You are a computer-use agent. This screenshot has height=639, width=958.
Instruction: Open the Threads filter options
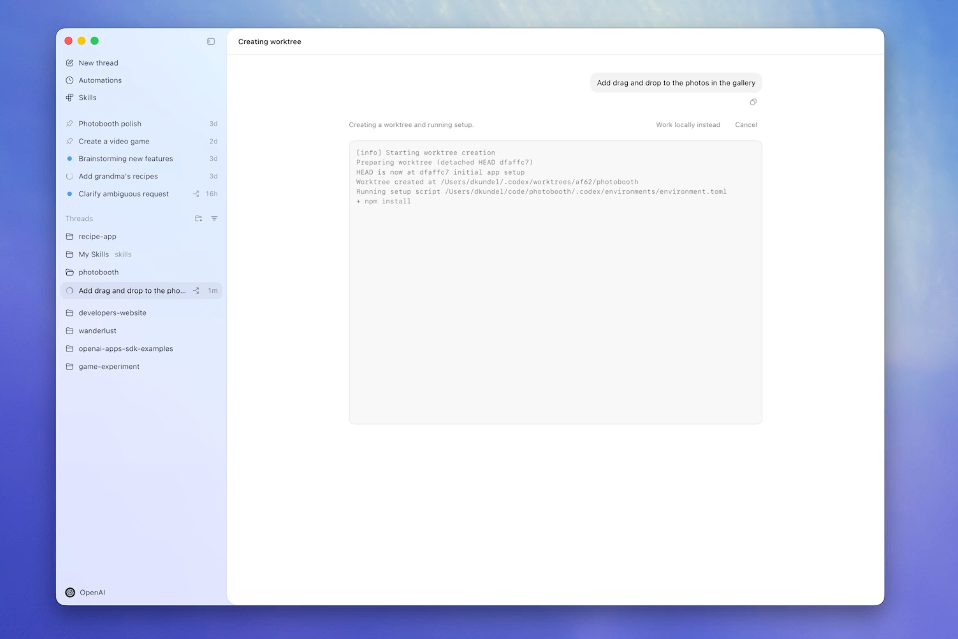pyautogui.click(x=214, y=218)
